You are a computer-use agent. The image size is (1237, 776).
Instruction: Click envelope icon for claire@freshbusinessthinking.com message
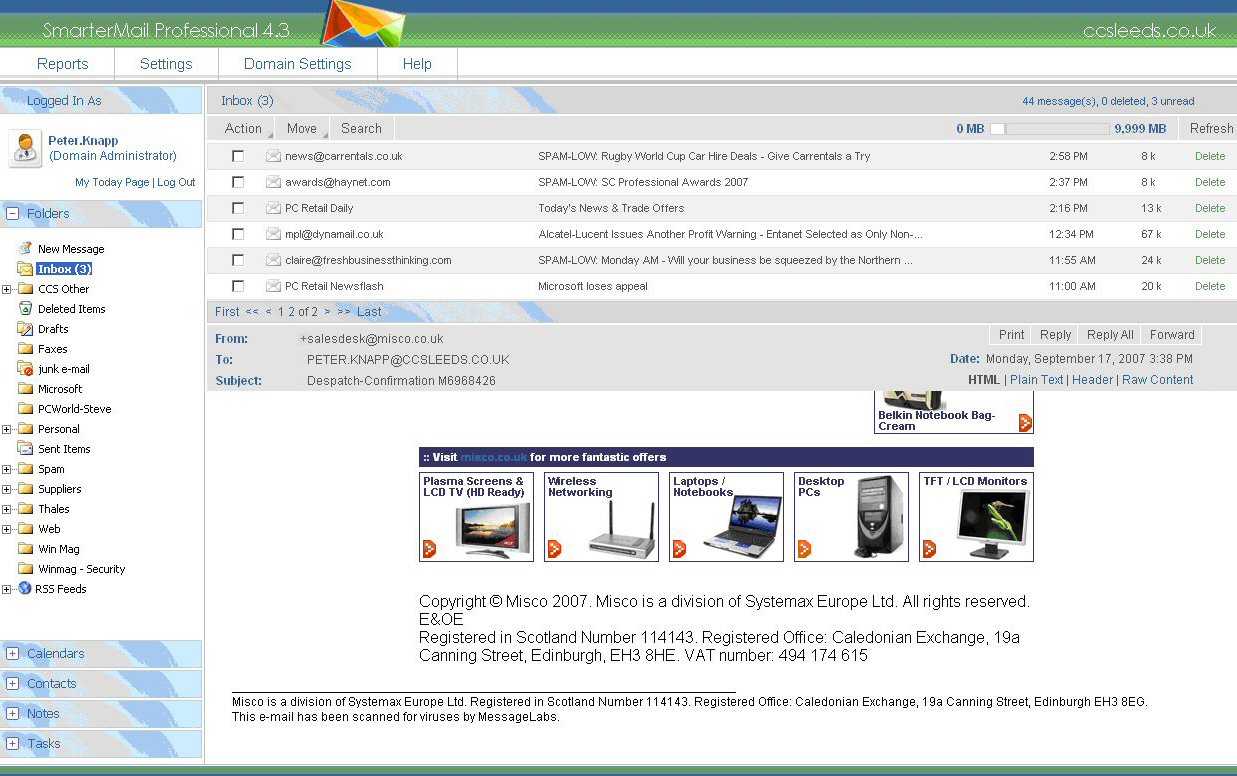tap(273, 260)
